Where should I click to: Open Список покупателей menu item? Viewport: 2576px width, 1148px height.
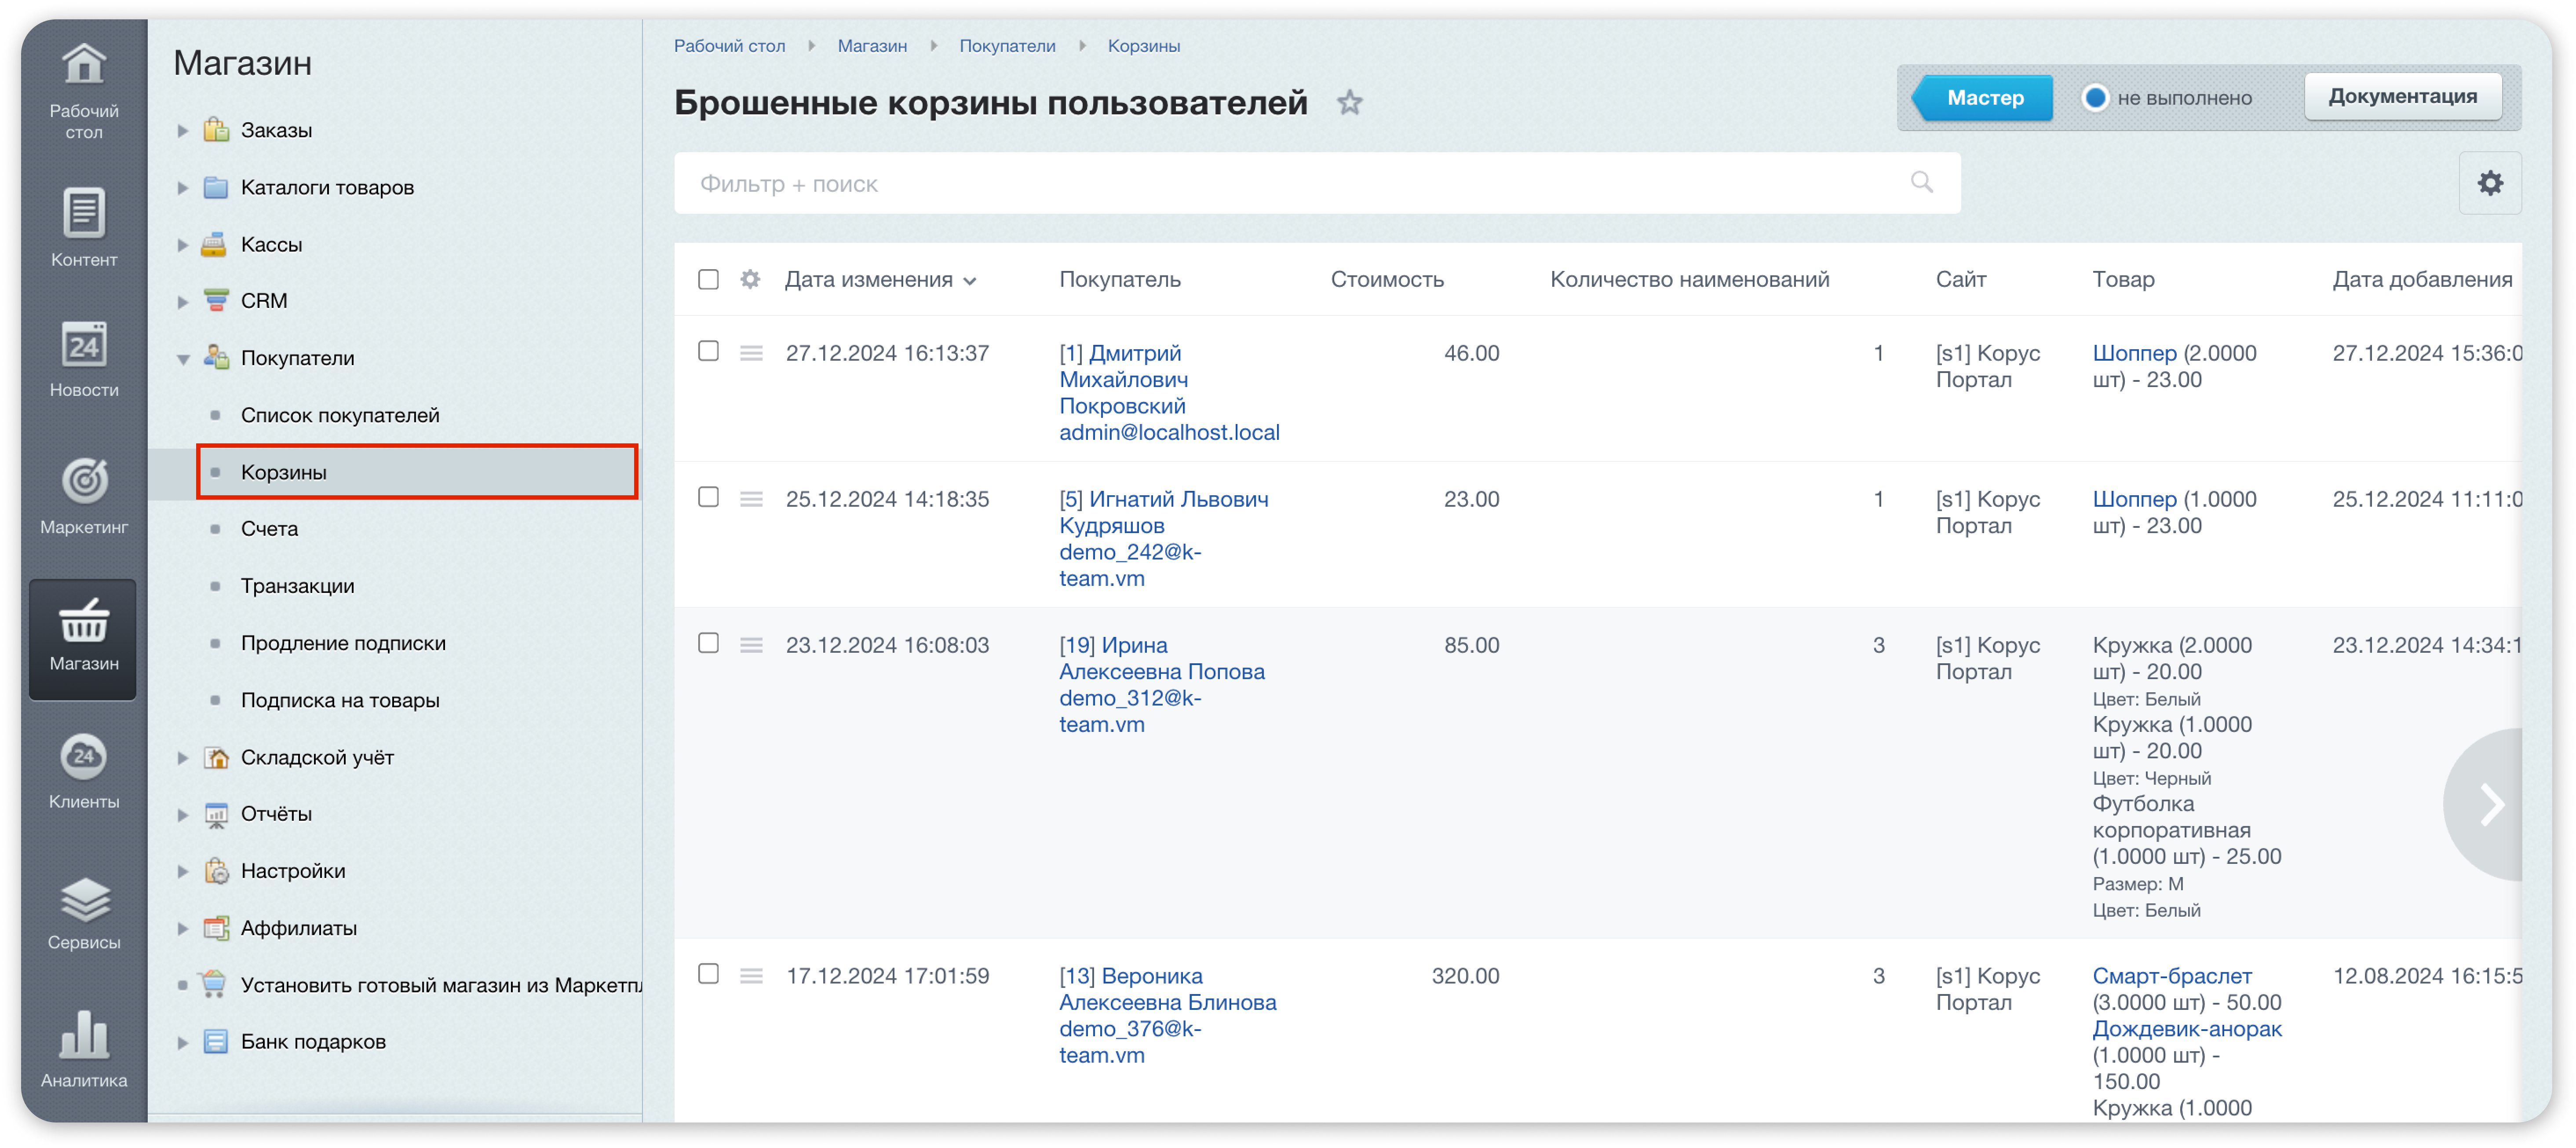[340, 415]
